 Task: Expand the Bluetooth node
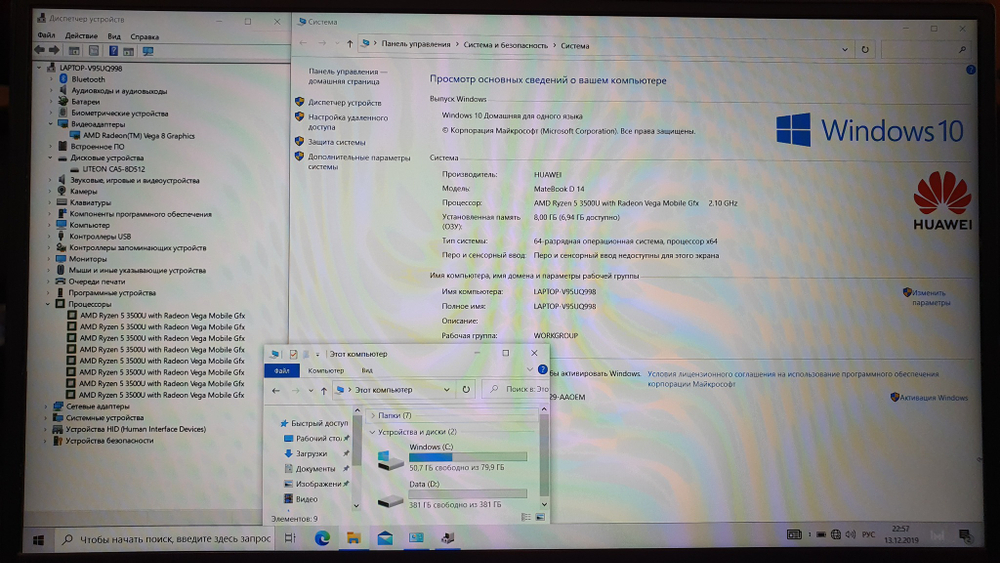(x=52, y=79)
